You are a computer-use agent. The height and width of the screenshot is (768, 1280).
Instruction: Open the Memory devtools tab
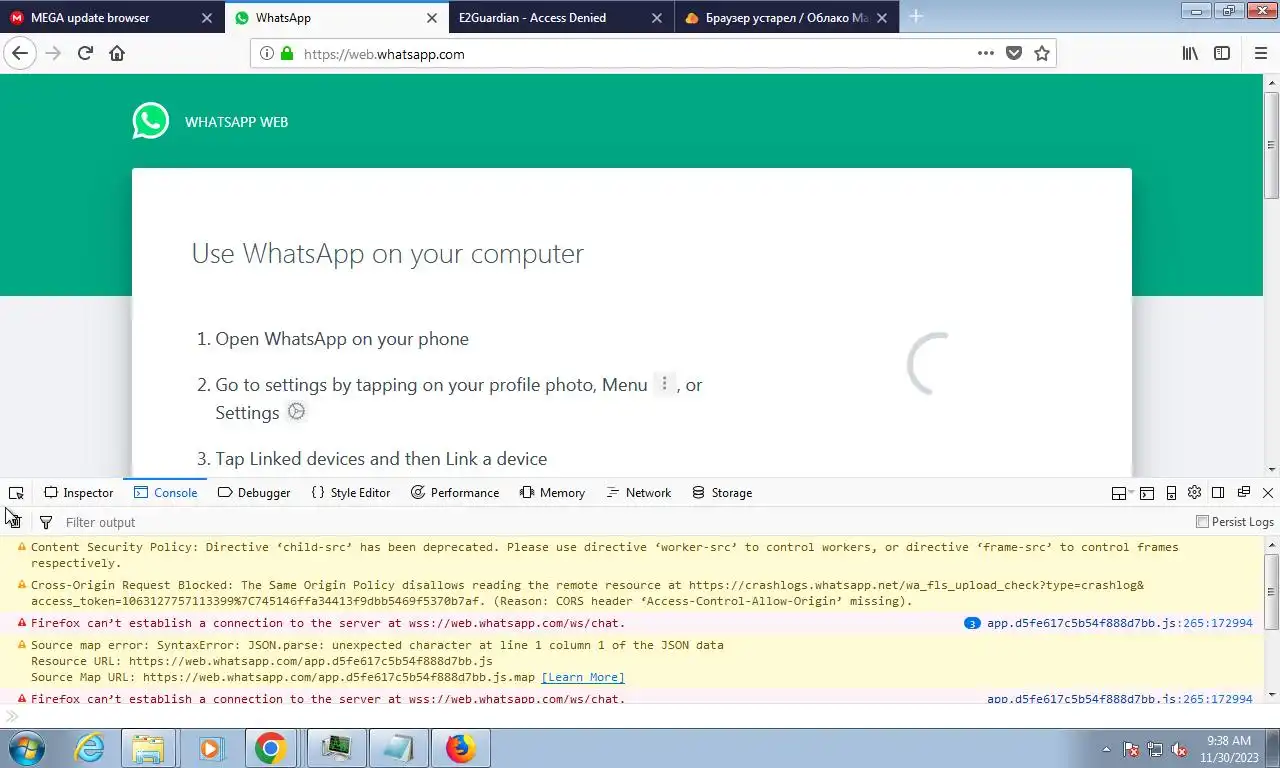[x=553, y=493]
